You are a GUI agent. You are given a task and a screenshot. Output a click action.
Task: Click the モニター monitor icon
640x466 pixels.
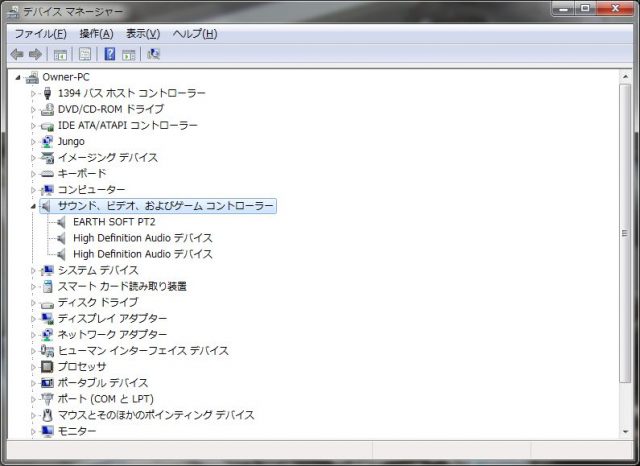(47, 431)
